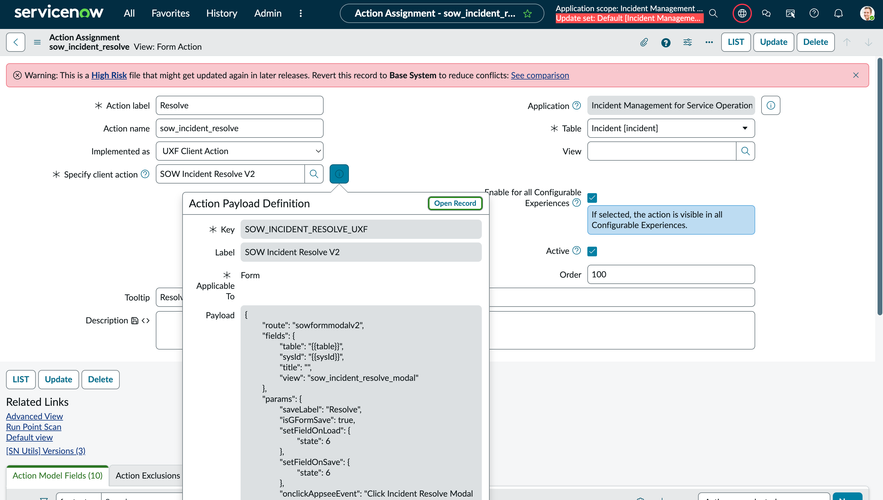Open more options ellipsis in form header
The height and width of the screenshot is (500, 883).
709,42
